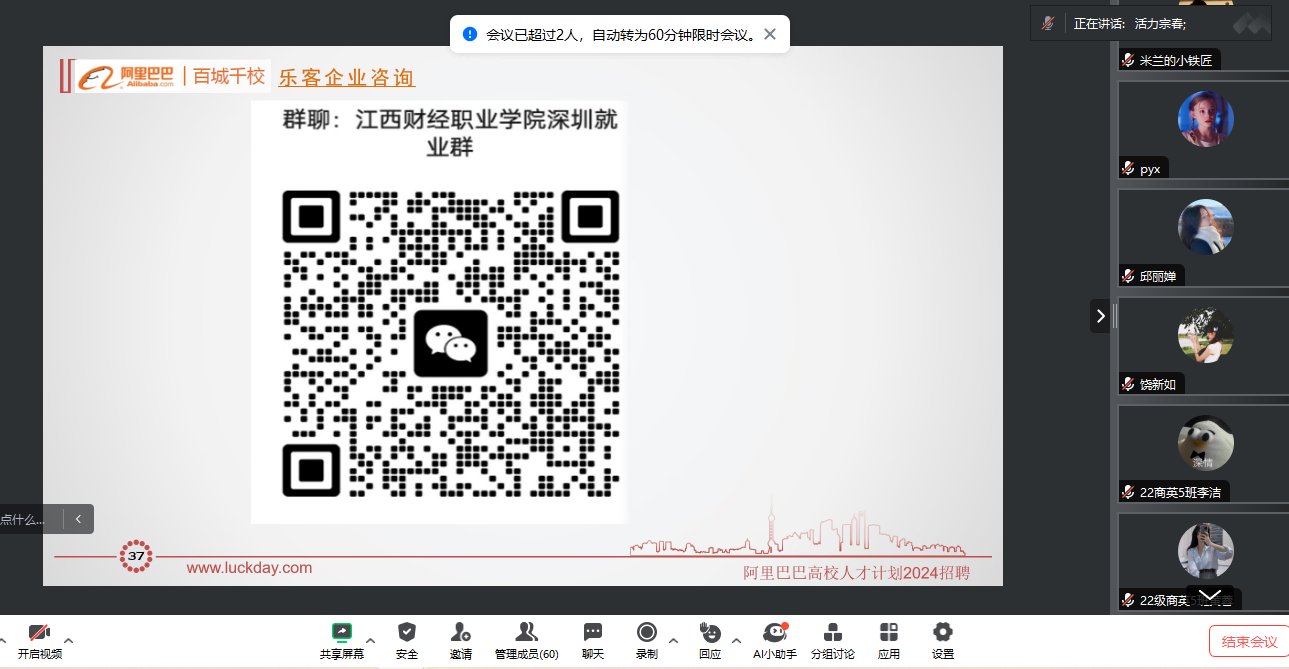The height and width of the screenshot is (669, 1289).
Task: Open 管理成员(60) member management
Action: (x=526, y=638)
